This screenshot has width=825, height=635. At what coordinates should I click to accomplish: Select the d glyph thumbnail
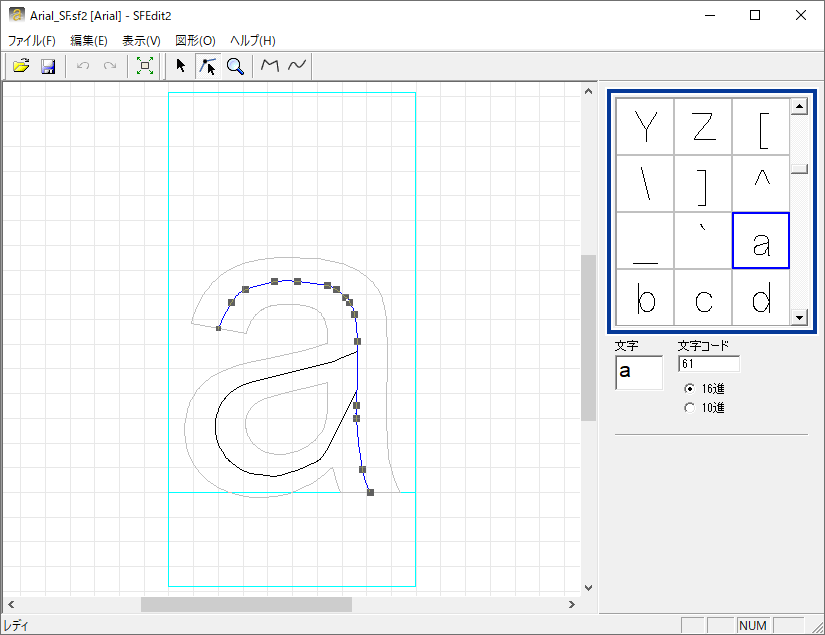pos(761,298)
